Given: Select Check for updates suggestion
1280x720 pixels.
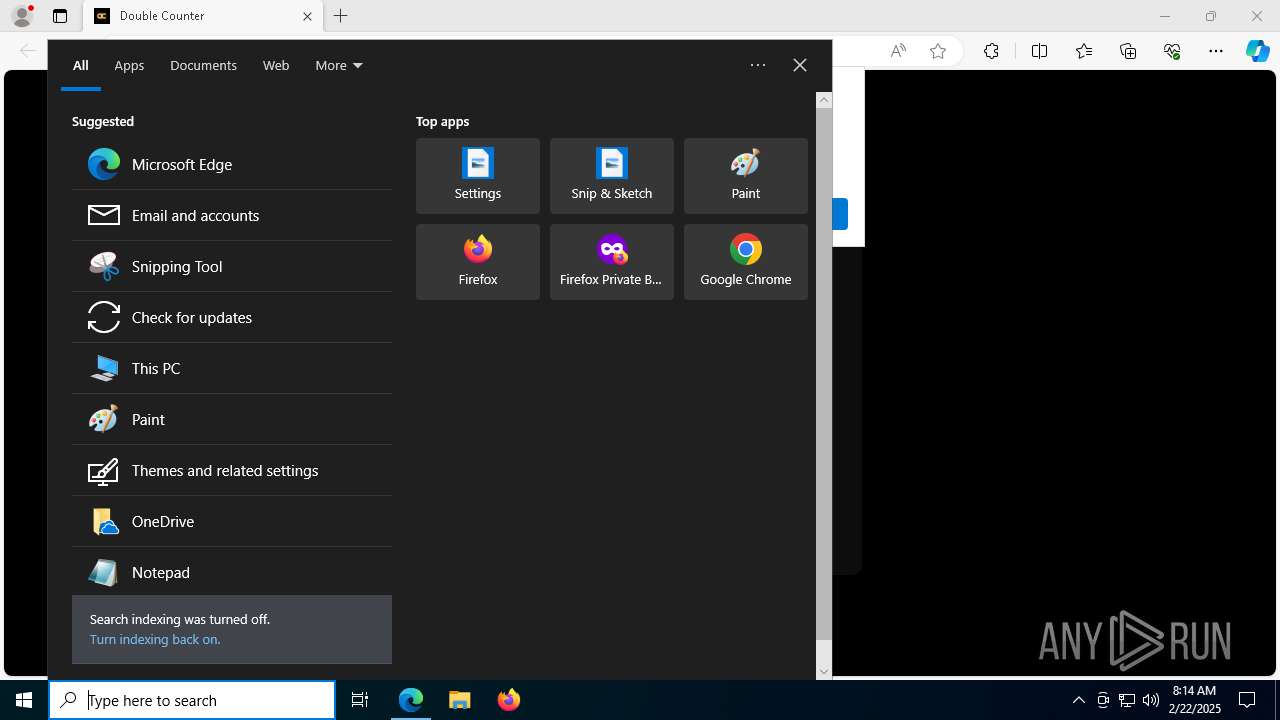Looking at the screenshot, I should tap(232, 317).
